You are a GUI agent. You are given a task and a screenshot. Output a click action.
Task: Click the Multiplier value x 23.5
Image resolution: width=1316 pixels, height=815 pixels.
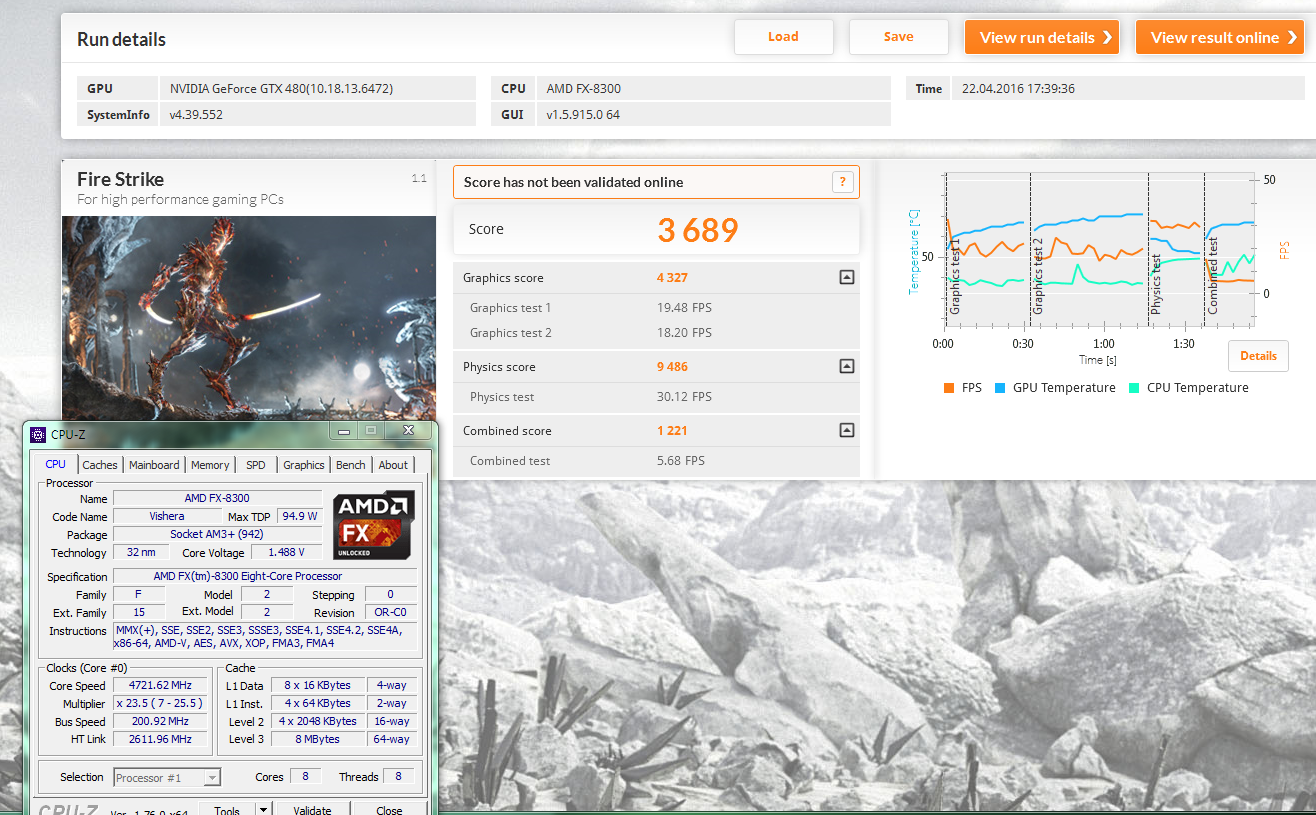click(160, 703)
